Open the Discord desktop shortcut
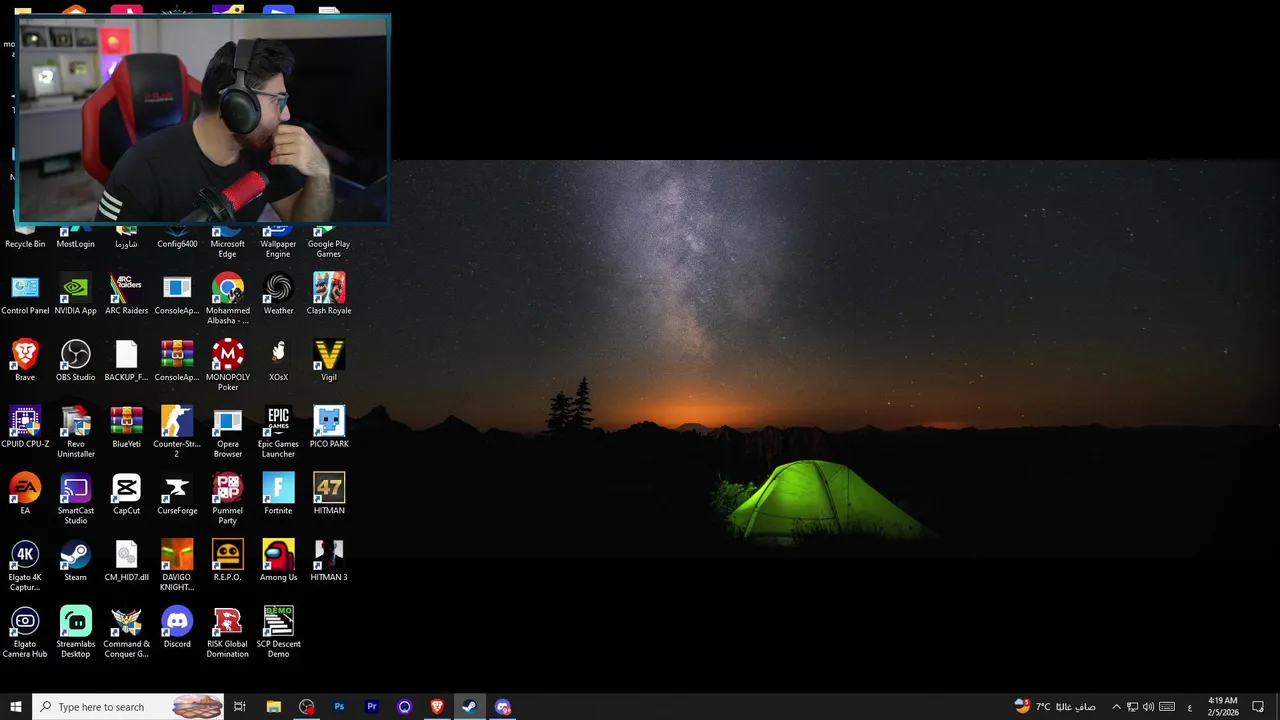Image resolution: width=1280 pixels, height=720 pixels. coord(177,628)
